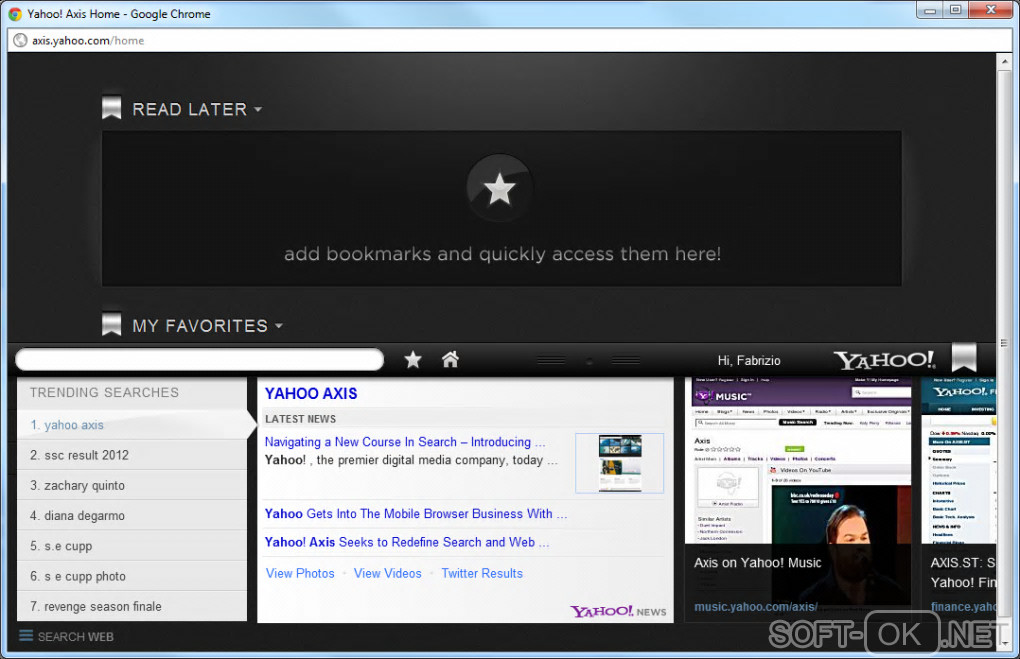
Task: Click the Yahoo! News logo
Action: coord(618,611)
